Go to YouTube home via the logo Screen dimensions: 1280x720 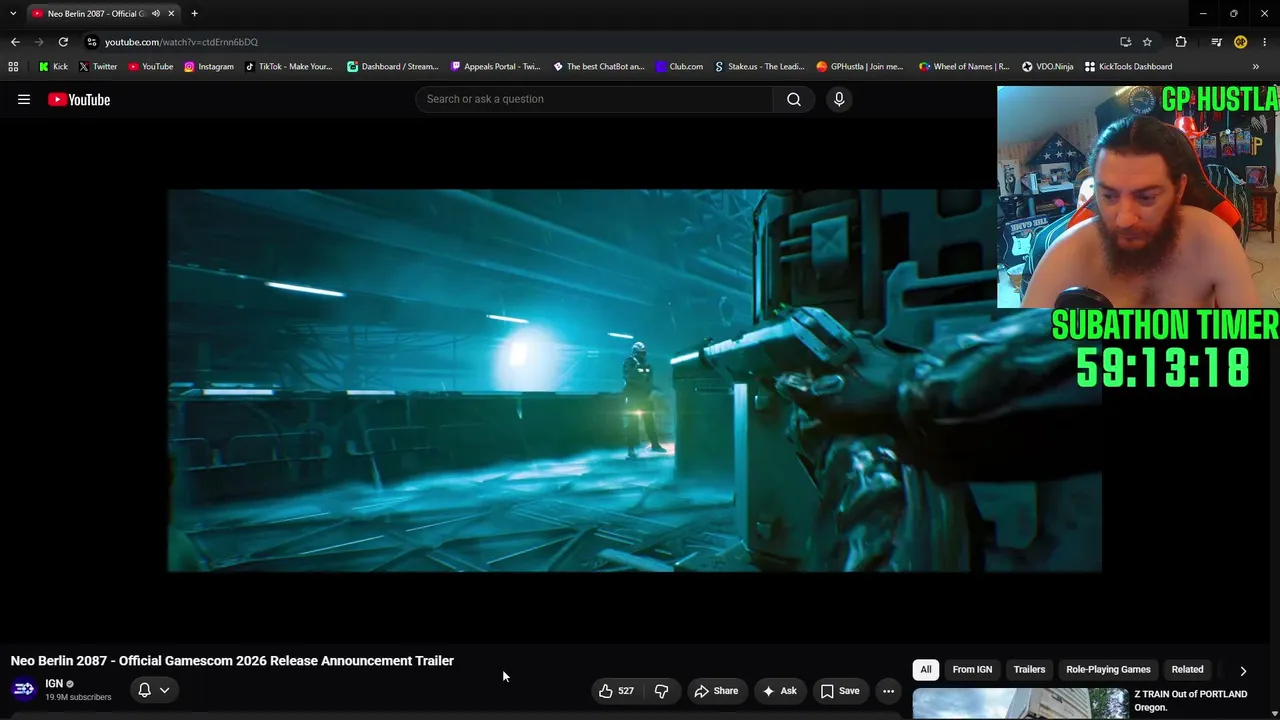point(79,99)
